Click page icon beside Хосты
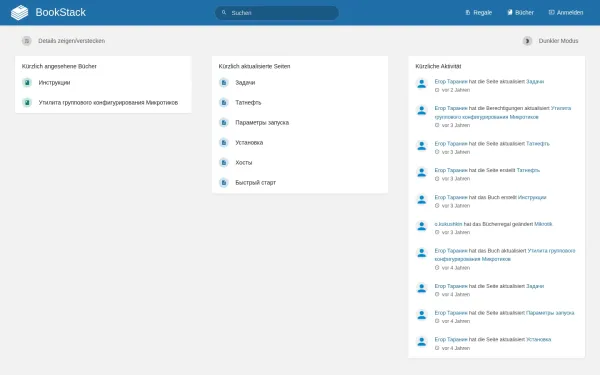 coord(224,163)
